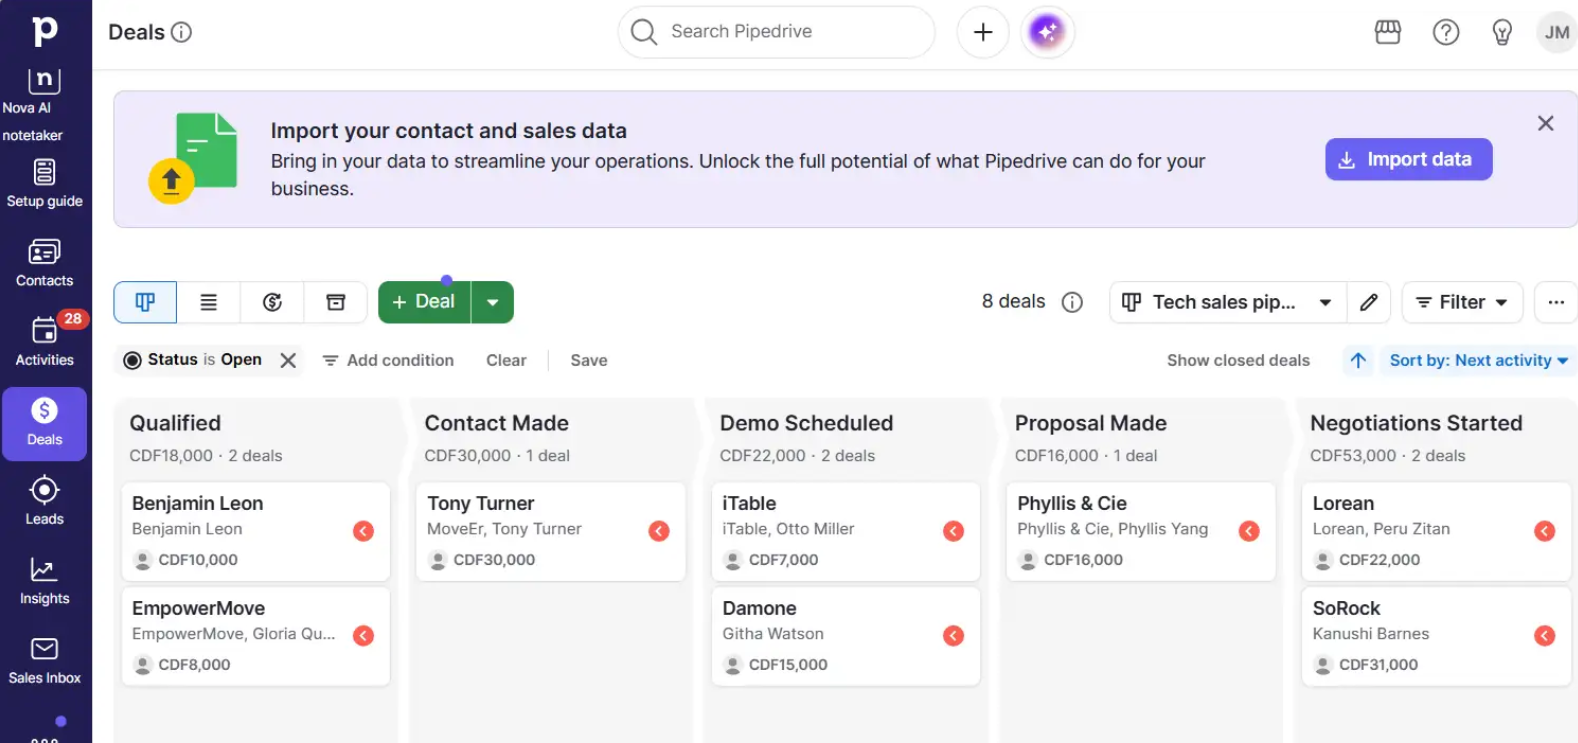Screen dimensions: 1578x743
Task: Switch to list view
Action: [208, 302]
